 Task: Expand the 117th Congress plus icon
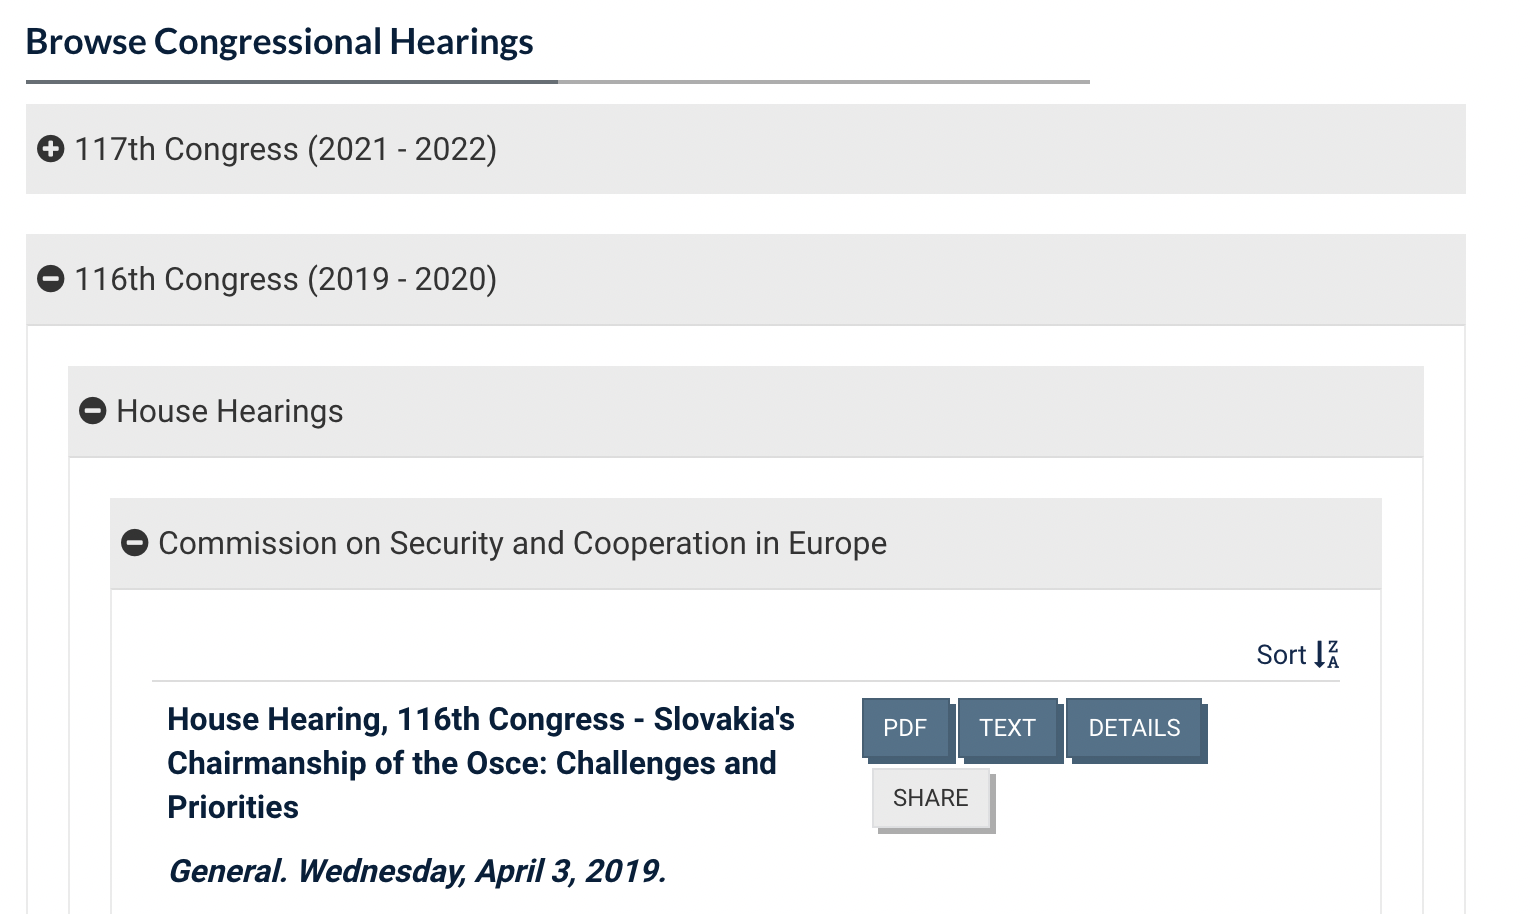50,149
